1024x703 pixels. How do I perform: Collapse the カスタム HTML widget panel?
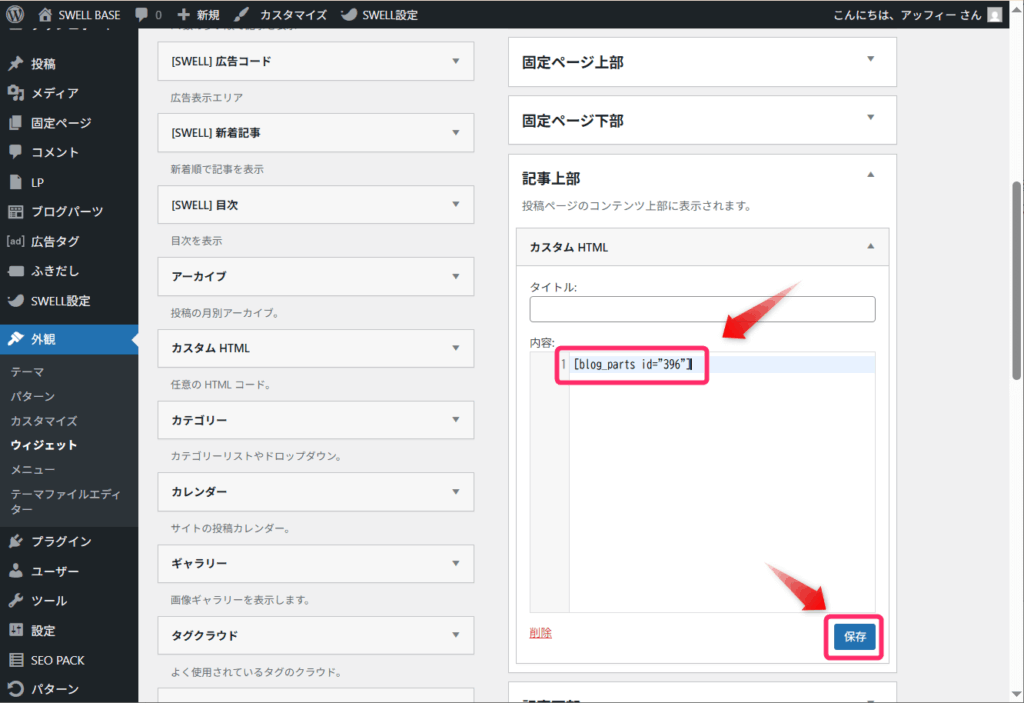(x=870, y=246)
